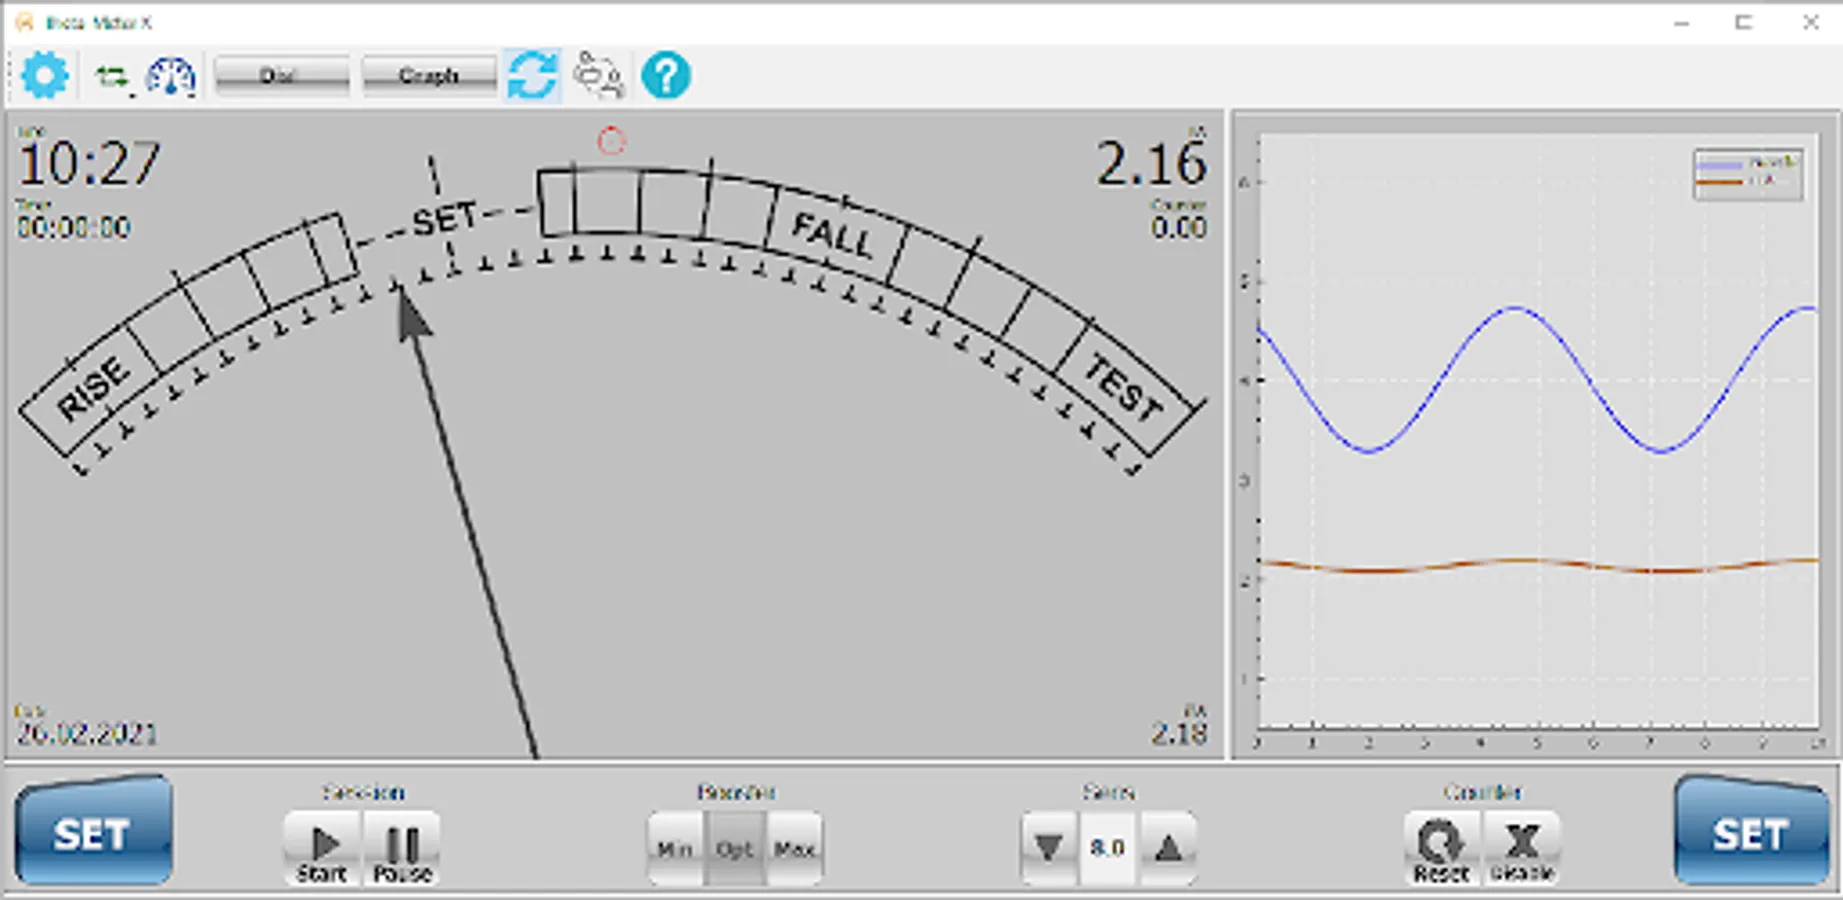The image size is (1843, 900).
Task: Increase sensitivity with the up arrow
Action: coord(1168,849)
